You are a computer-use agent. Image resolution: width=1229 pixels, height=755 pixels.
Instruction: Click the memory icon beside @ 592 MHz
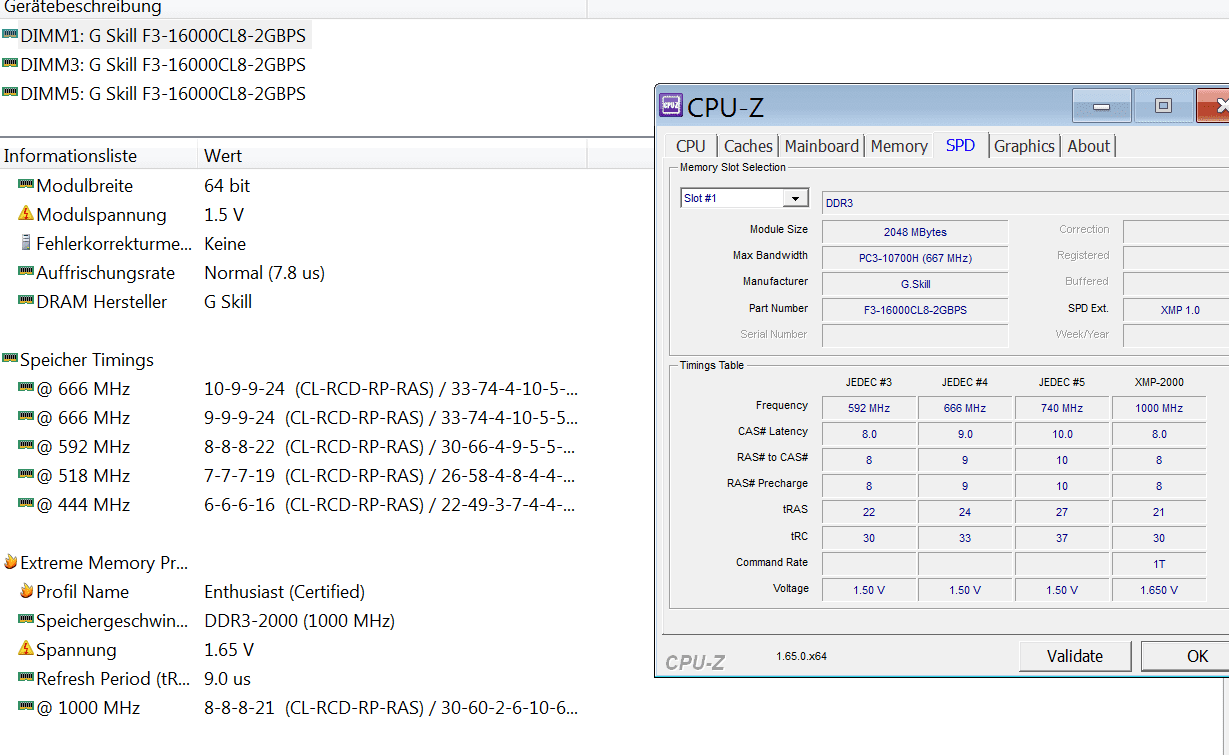tap(26, 446)
